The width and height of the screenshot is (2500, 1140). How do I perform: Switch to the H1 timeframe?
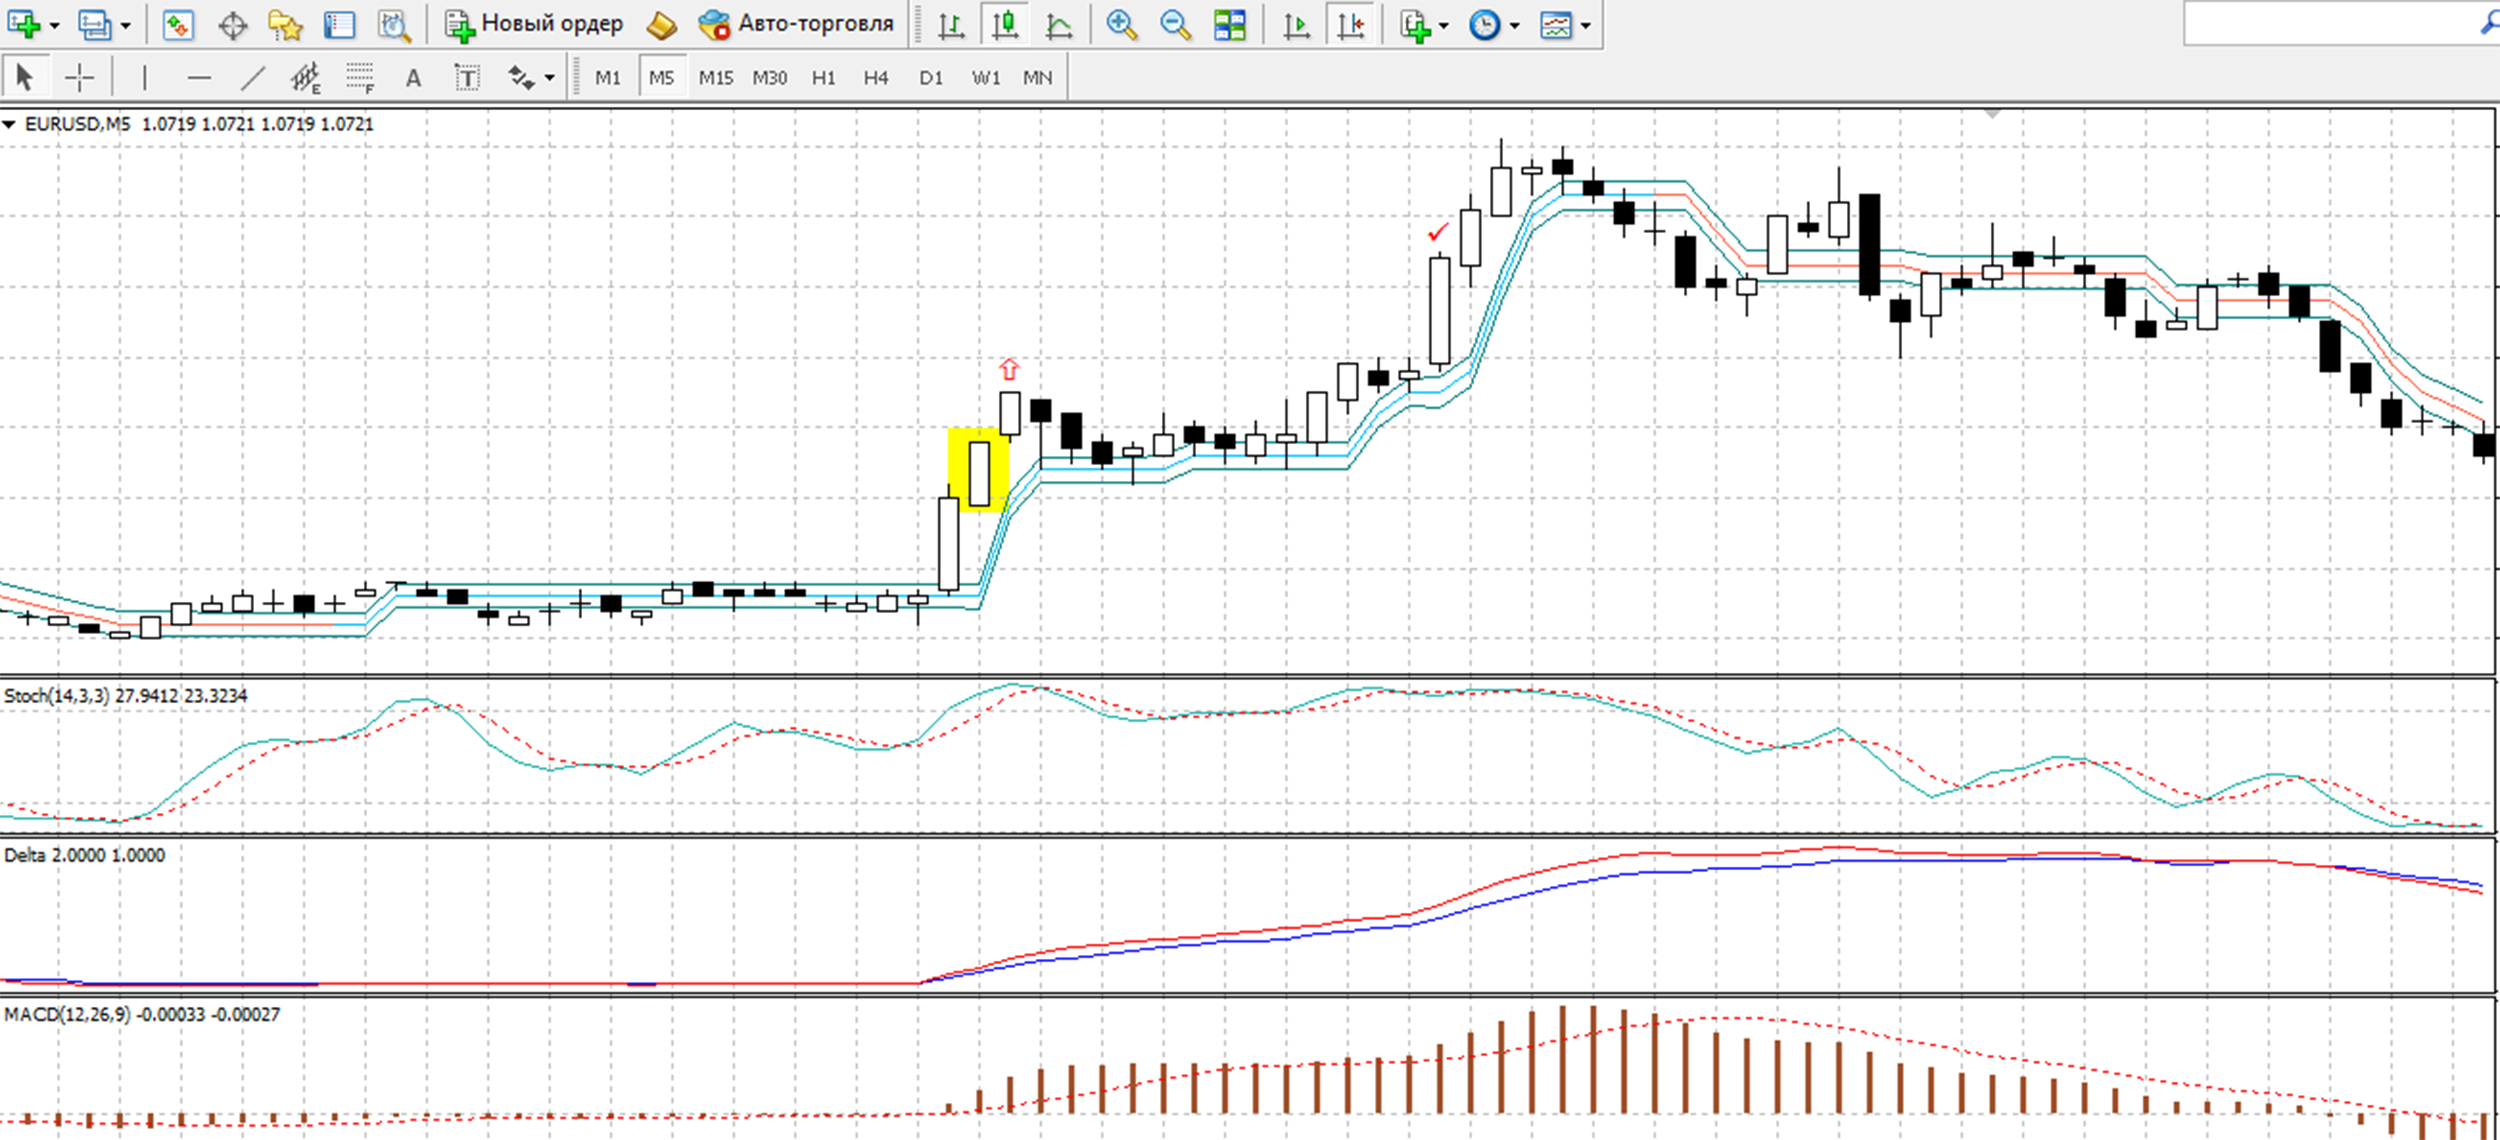pos(823,77)
